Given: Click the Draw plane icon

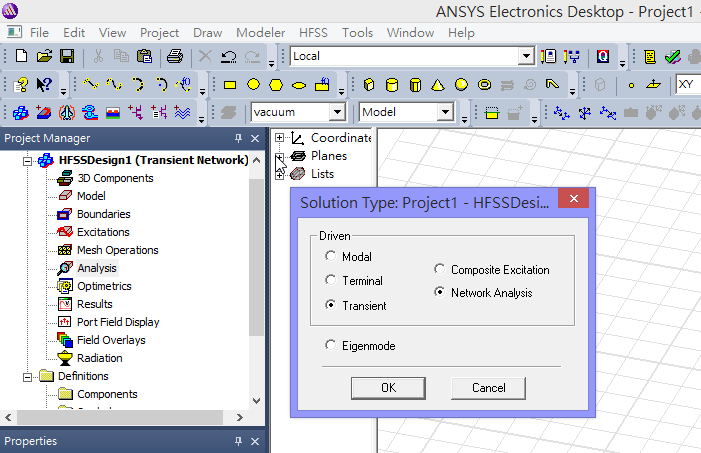Looking at the screenshot, I should (x=654, y=84).
